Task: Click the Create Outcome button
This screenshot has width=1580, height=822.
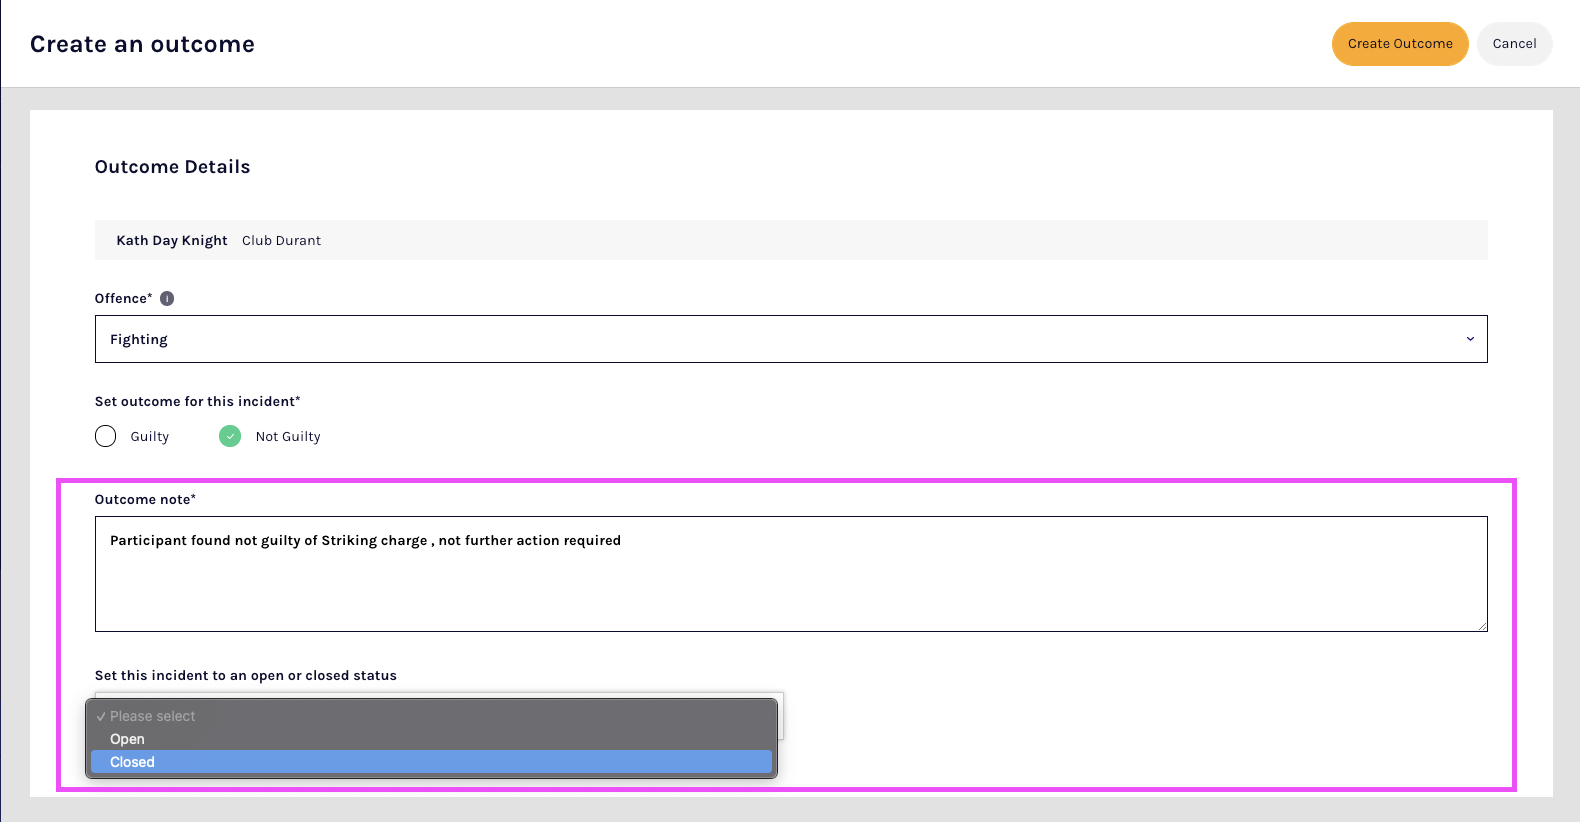Action: pos(1399,44)
